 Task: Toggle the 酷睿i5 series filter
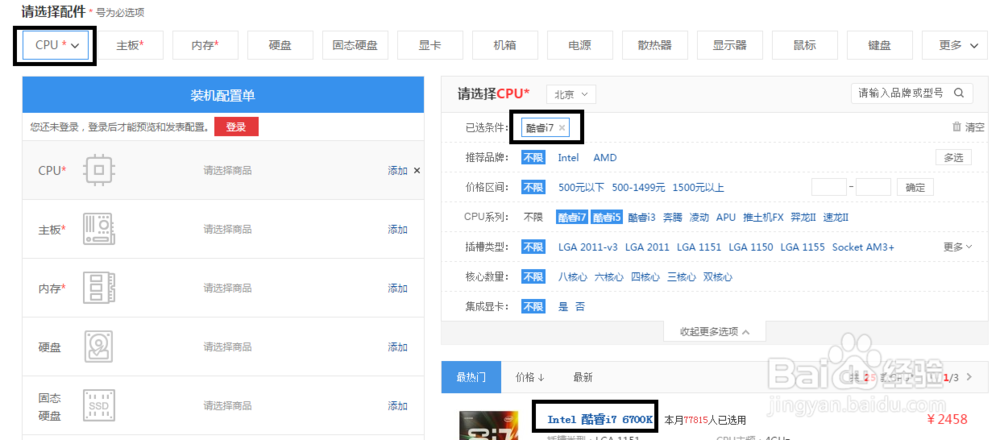point(606,217)
